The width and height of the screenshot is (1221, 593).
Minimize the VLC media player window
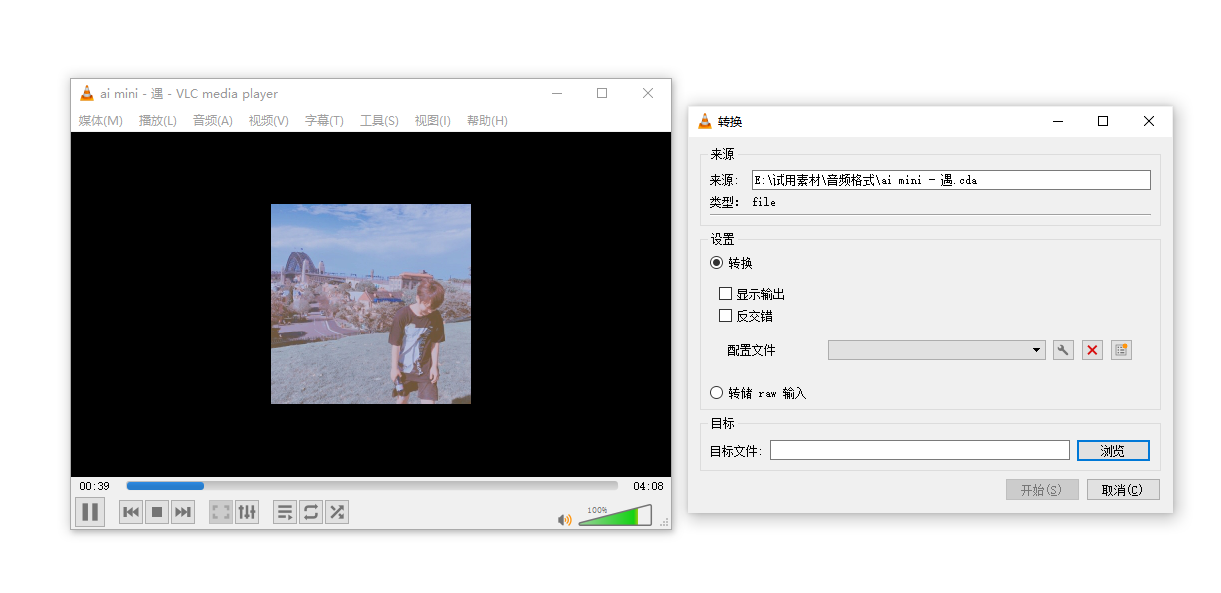pos(556,93)
